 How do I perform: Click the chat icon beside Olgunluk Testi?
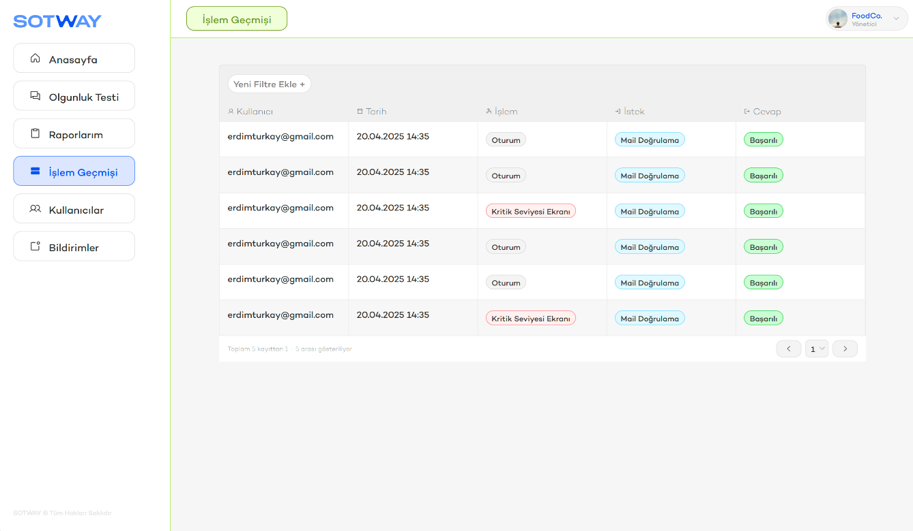click(35, 96)
